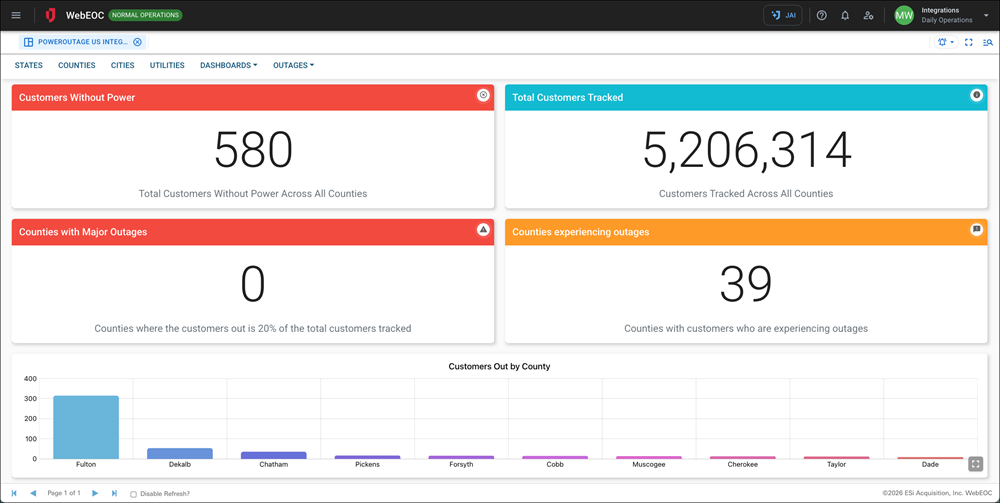Go to the Counties menu item
This screenshot has width=1000, height=503.
click(77, 65)
